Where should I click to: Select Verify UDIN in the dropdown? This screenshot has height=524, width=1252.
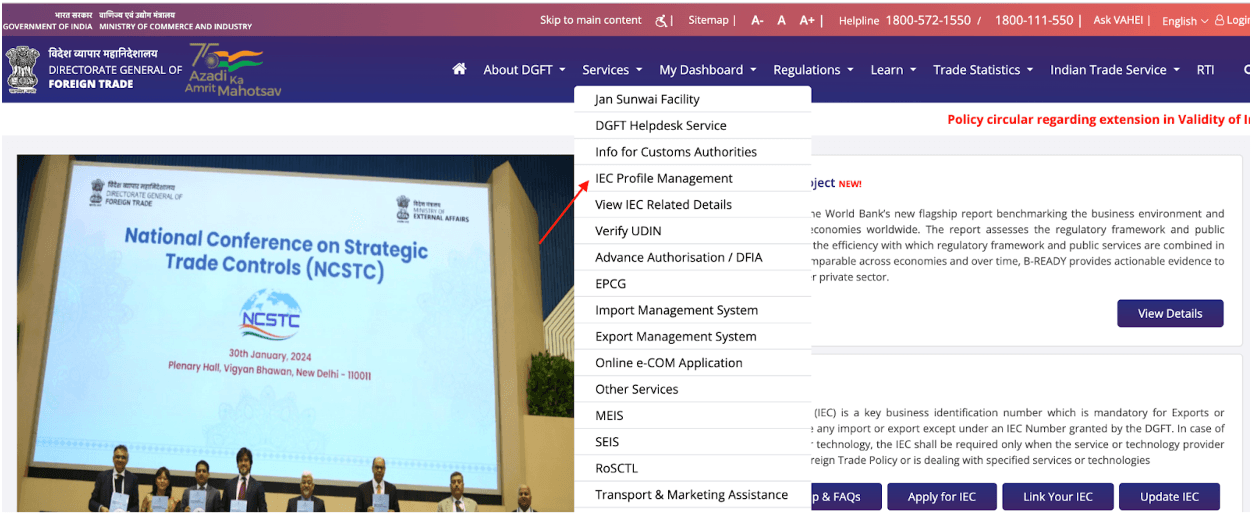[x=628, y=231]
